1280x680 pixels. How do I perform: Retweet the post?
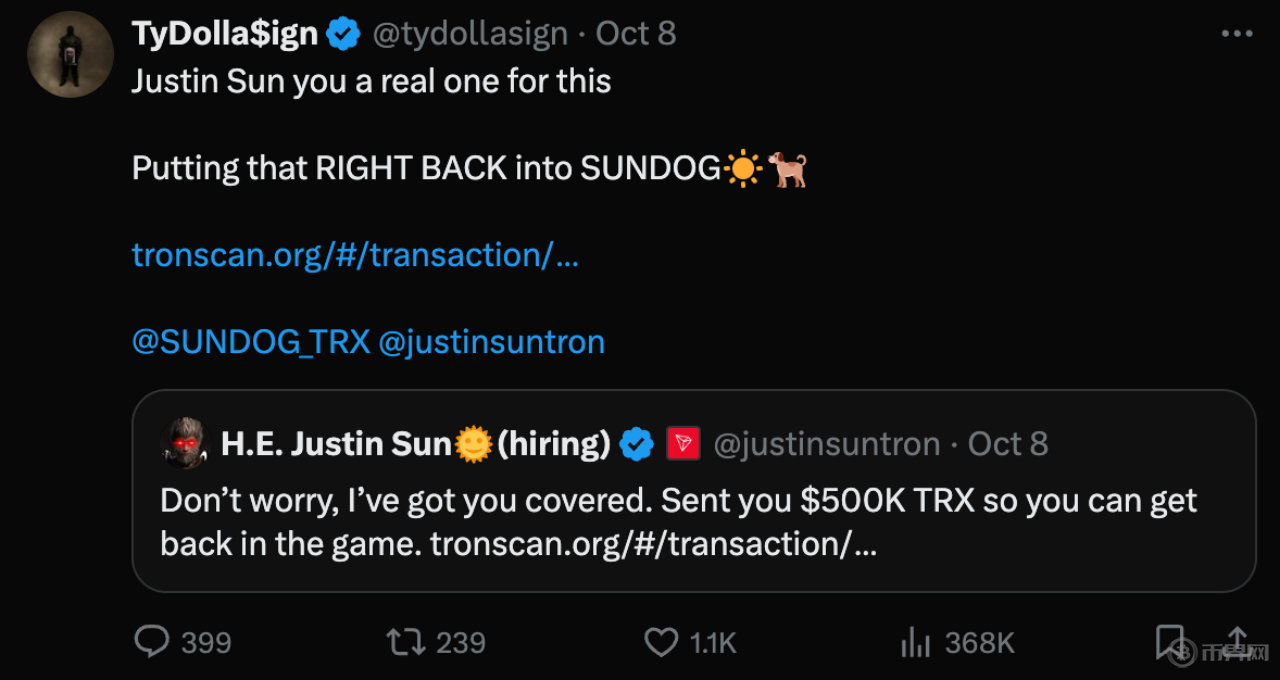click(406, 642)
